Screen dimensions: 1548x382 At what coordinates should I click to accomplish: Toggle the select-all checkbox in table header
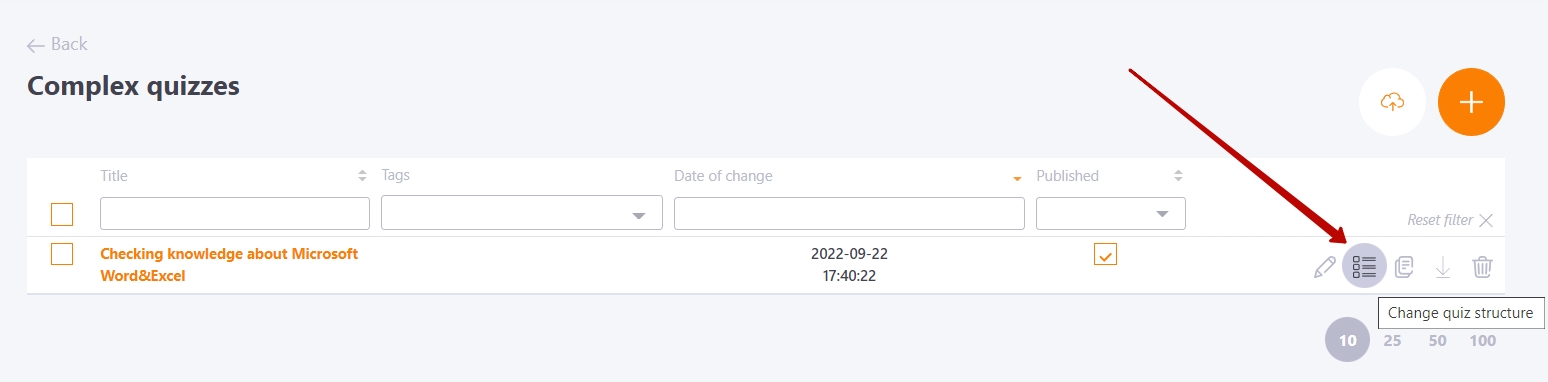point(62,214)
